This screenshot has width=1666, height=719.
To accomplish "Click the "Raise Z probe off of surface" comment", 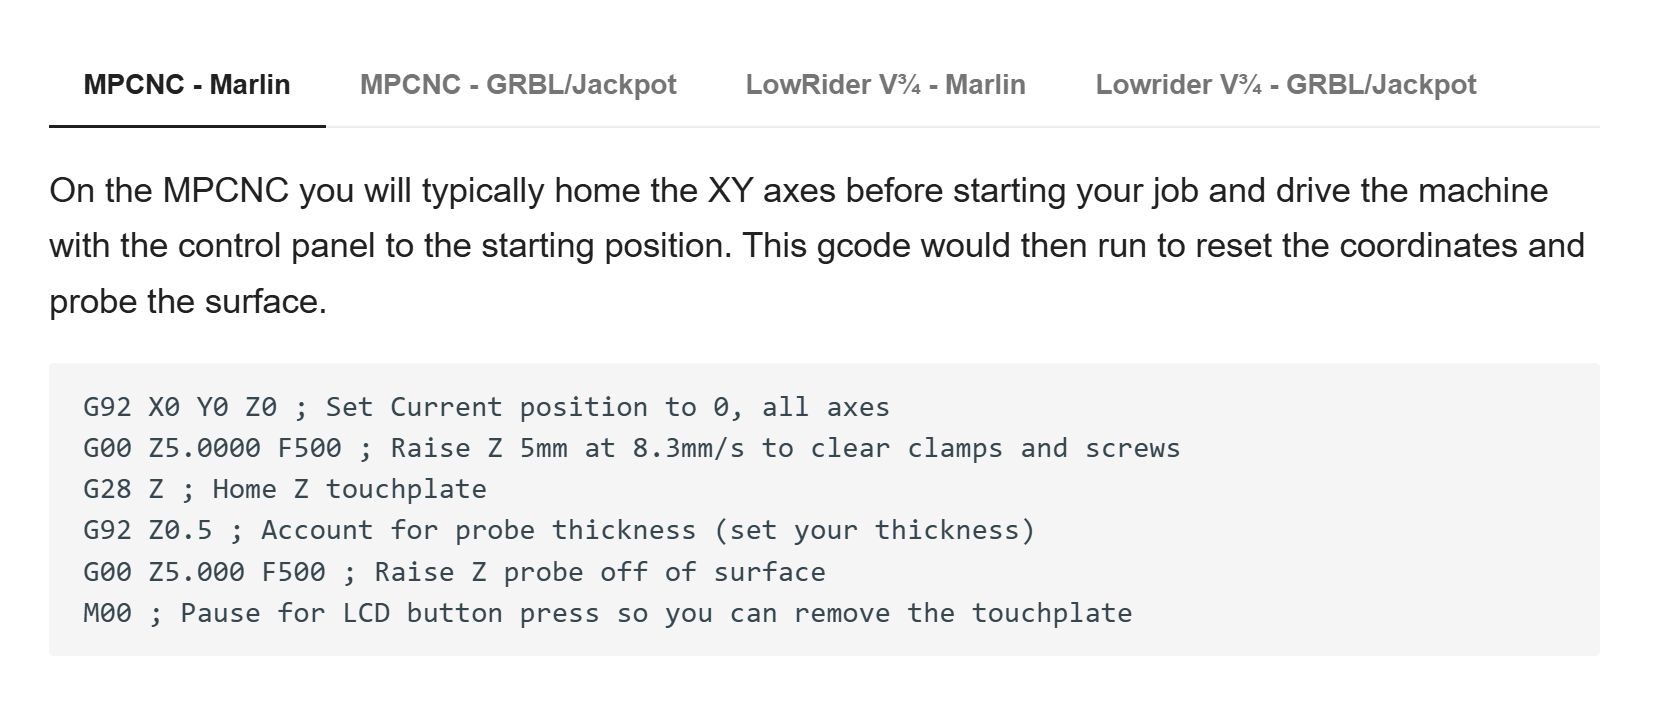I will coord(600,573).
